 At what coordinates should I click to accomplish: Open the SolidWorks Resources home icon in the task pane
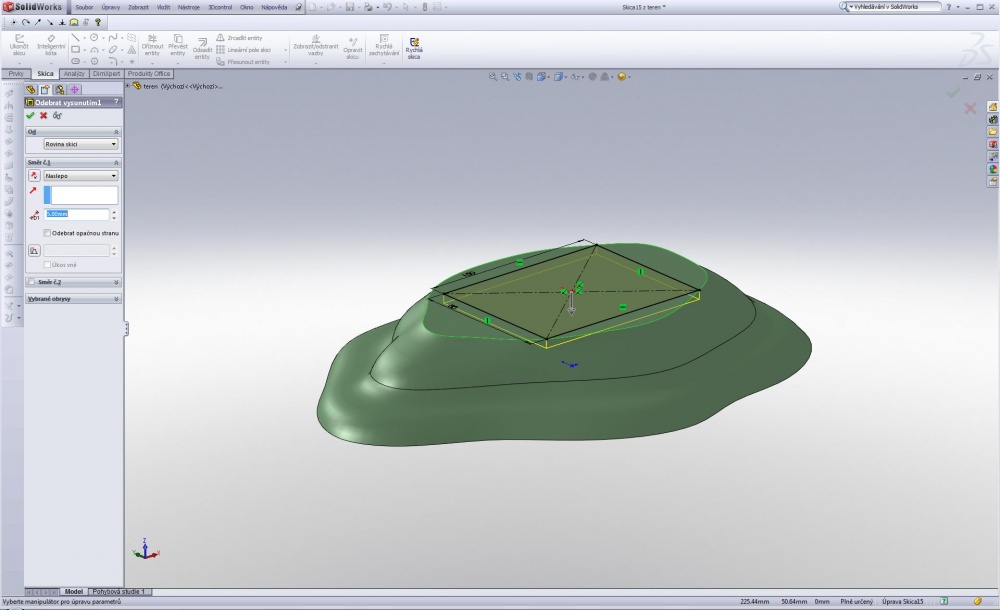click(992, 107)
